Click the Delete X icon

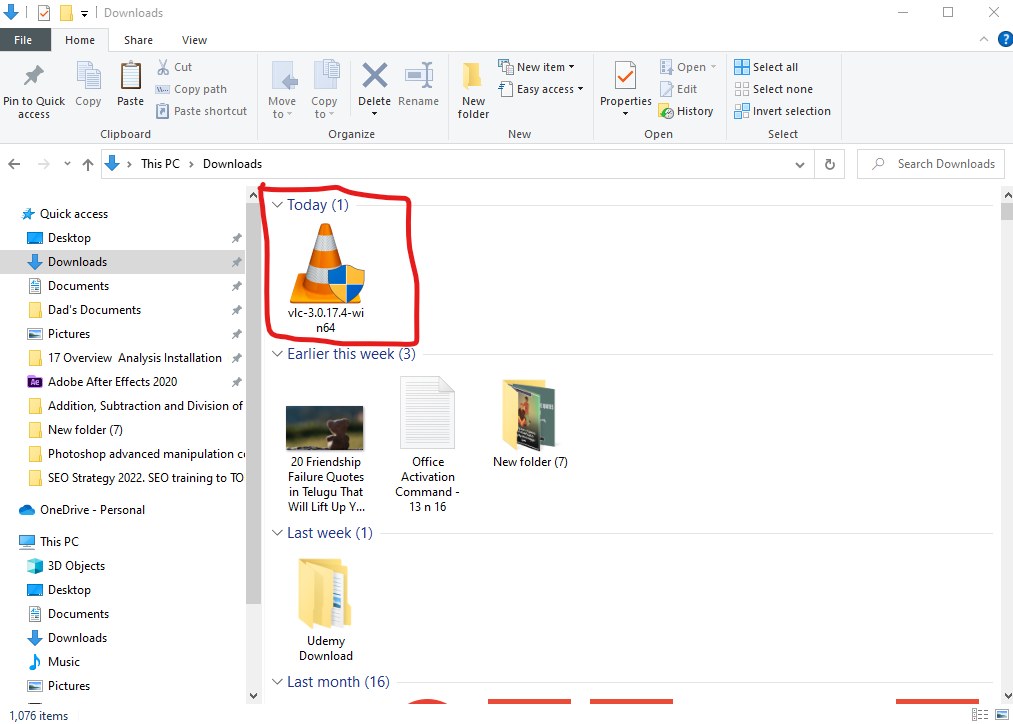coord(375,76)
